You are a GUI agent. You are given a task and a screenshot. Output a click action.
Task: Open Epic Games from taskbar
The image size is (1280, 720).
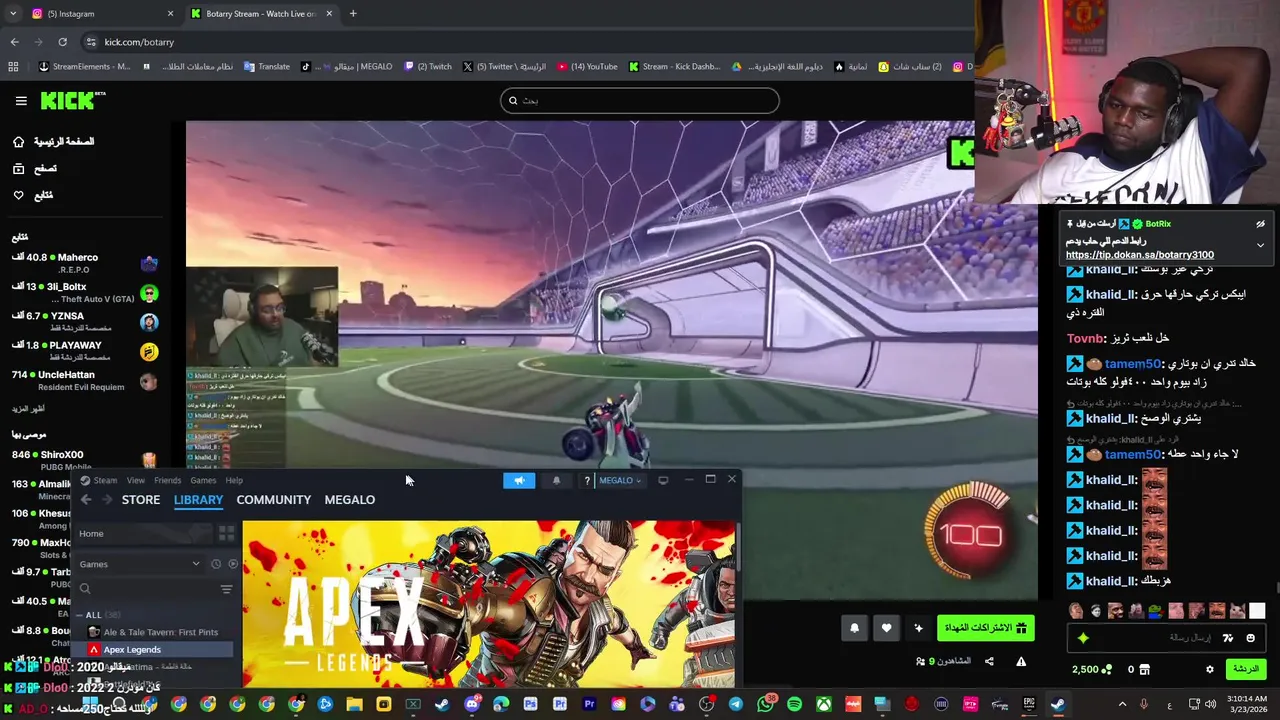tap(1028, 705)
